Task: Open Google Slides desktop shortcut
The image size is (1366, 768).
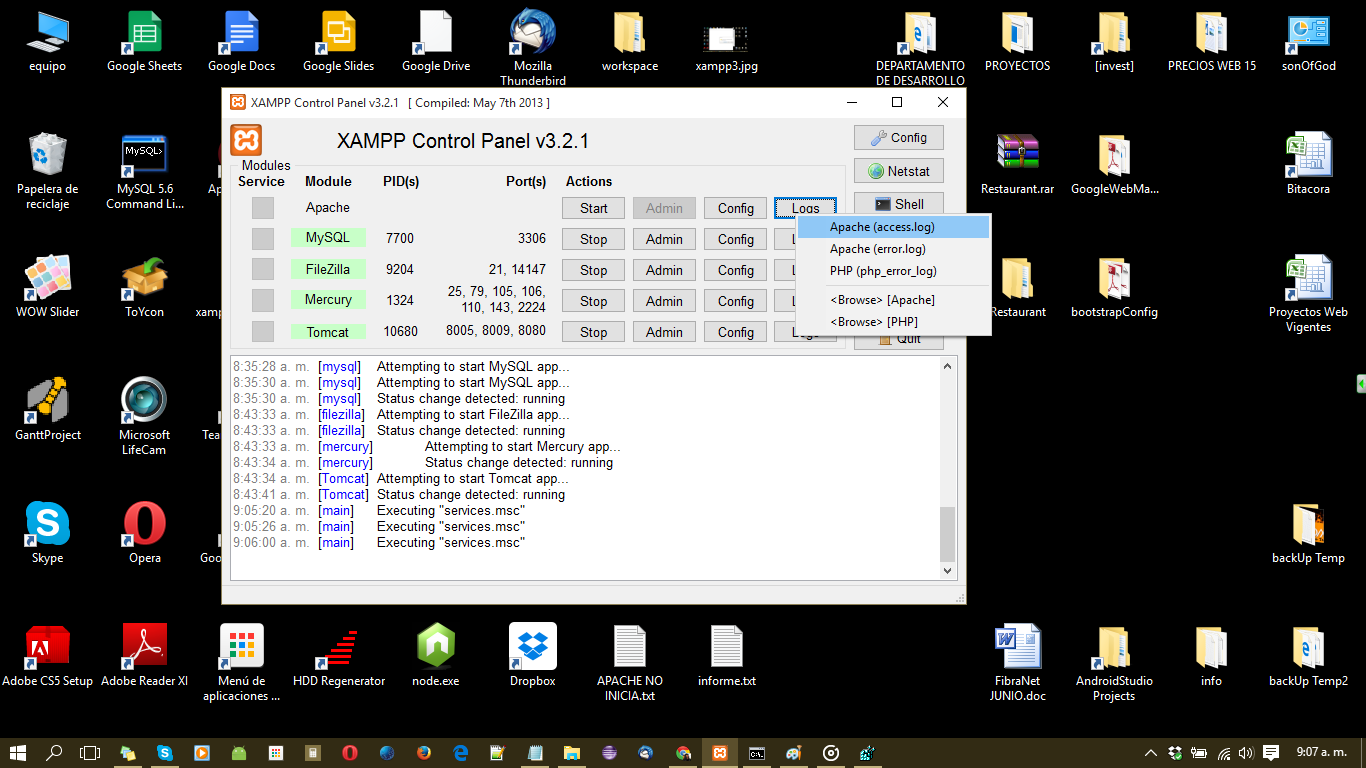Action: point(338,42)
